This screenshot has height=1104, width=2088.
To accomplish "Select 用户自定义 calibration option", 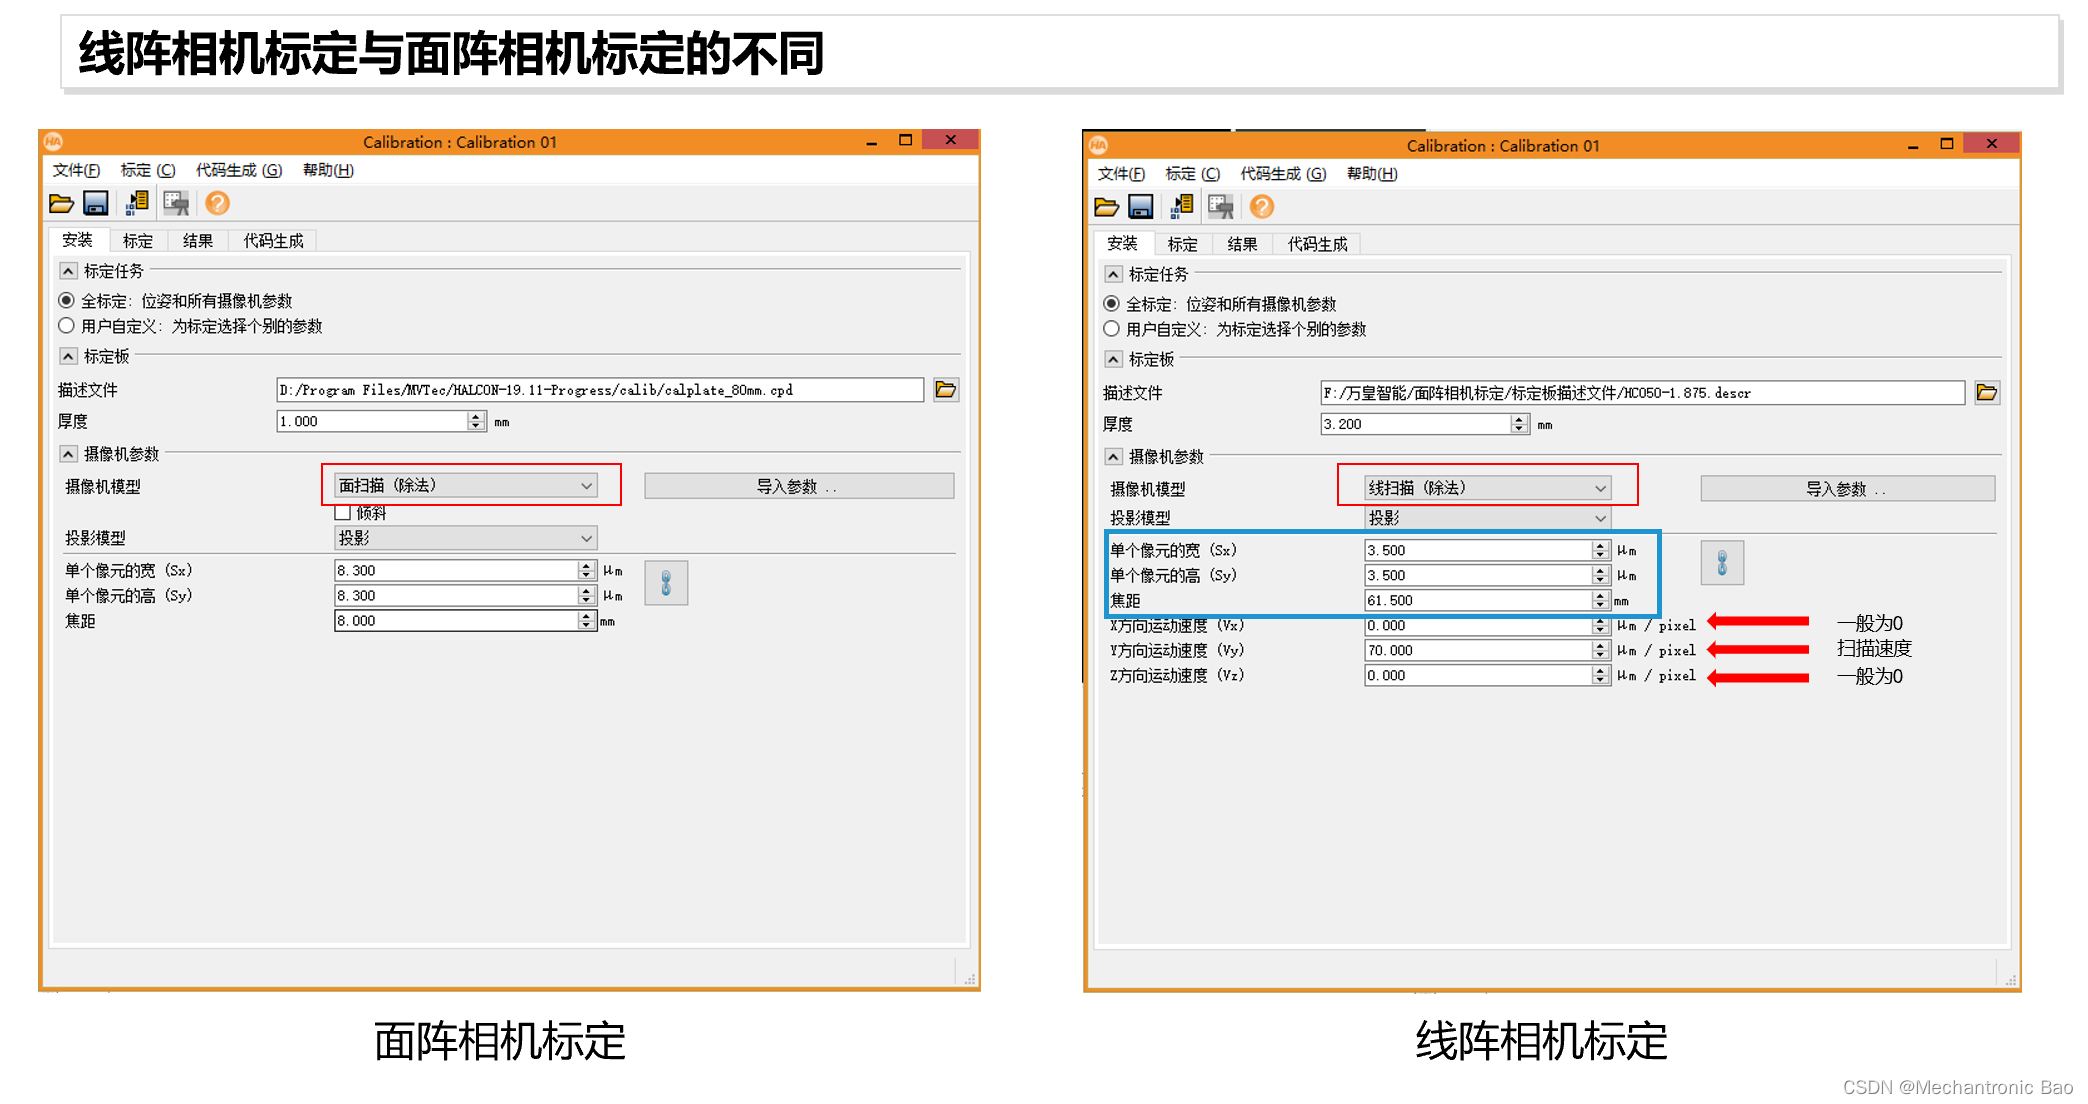I will (66, 325).
